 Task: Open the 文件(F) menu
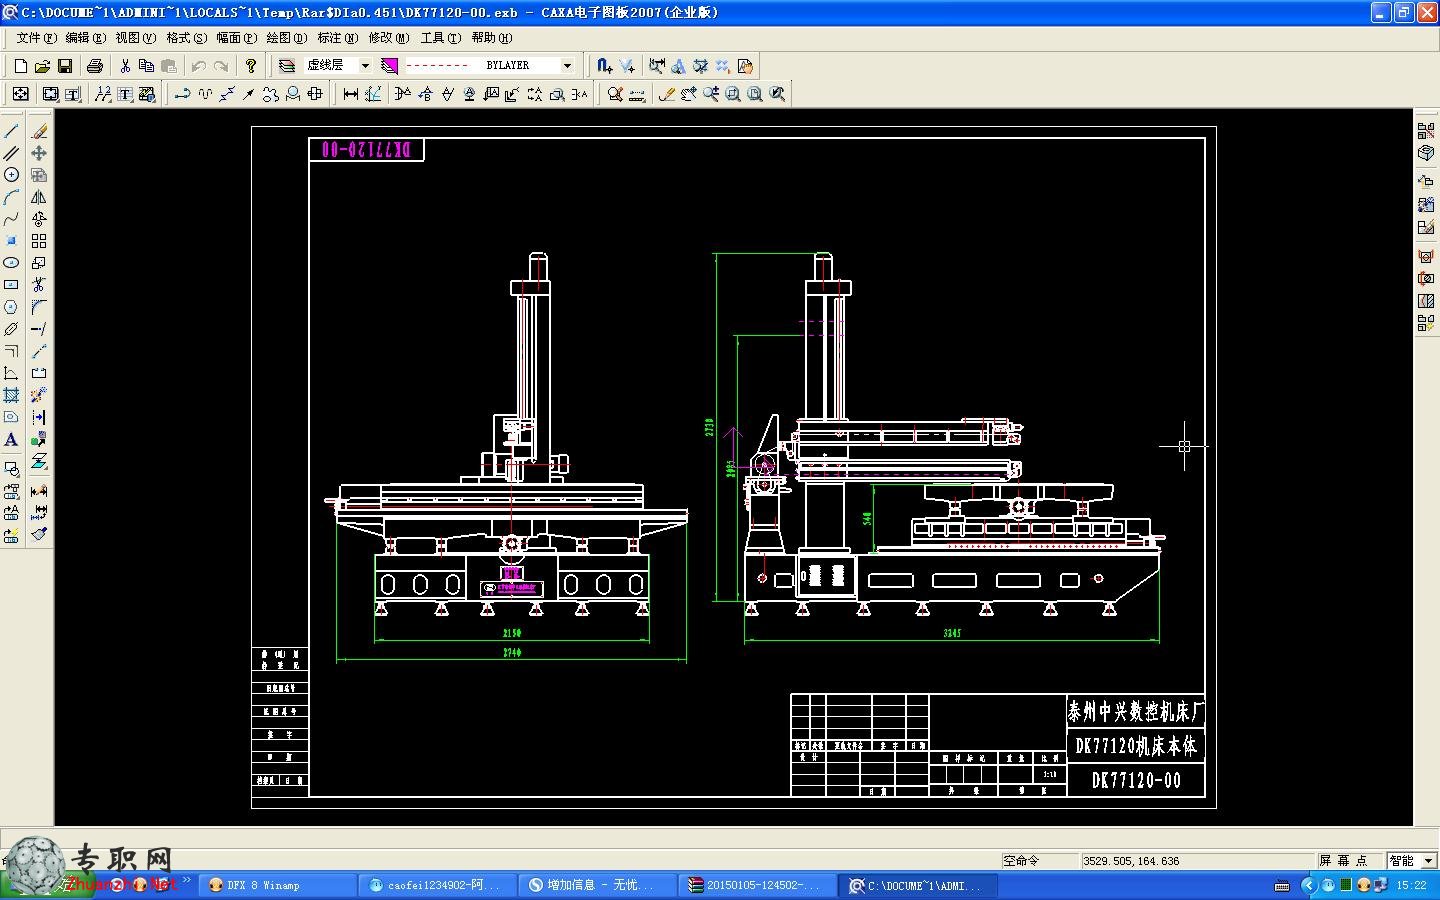(x=36, y=38)
